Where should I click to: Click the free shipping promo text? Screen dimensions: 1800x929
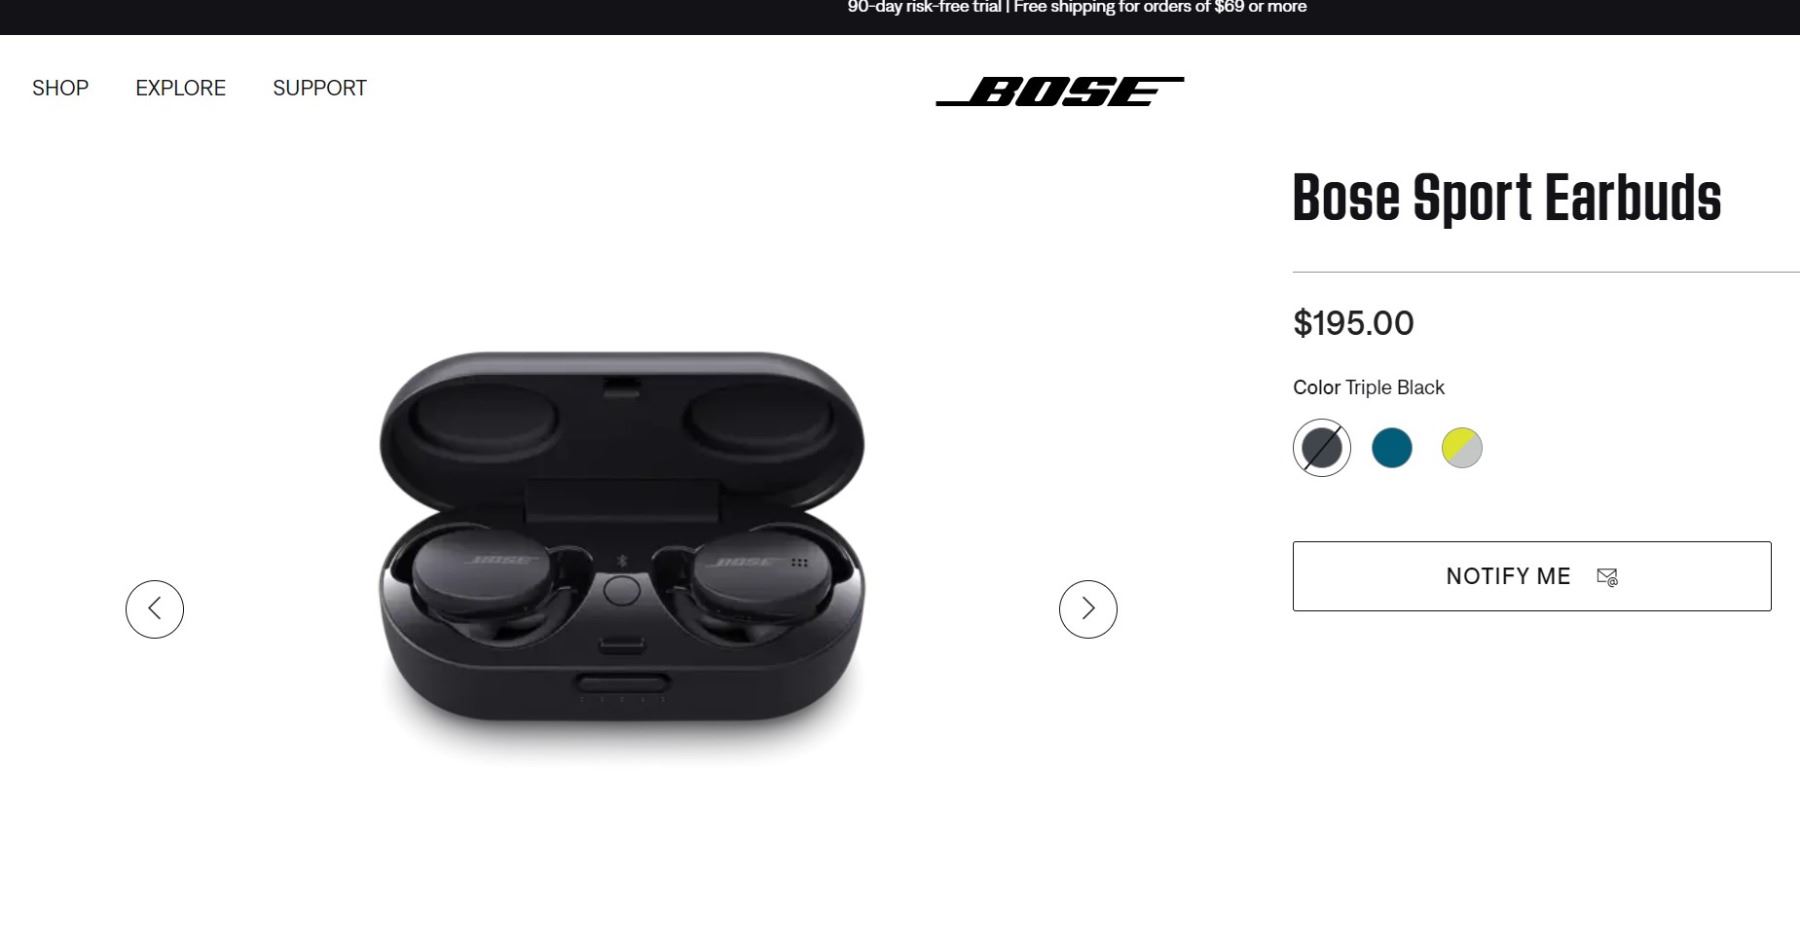(1160, 8)
